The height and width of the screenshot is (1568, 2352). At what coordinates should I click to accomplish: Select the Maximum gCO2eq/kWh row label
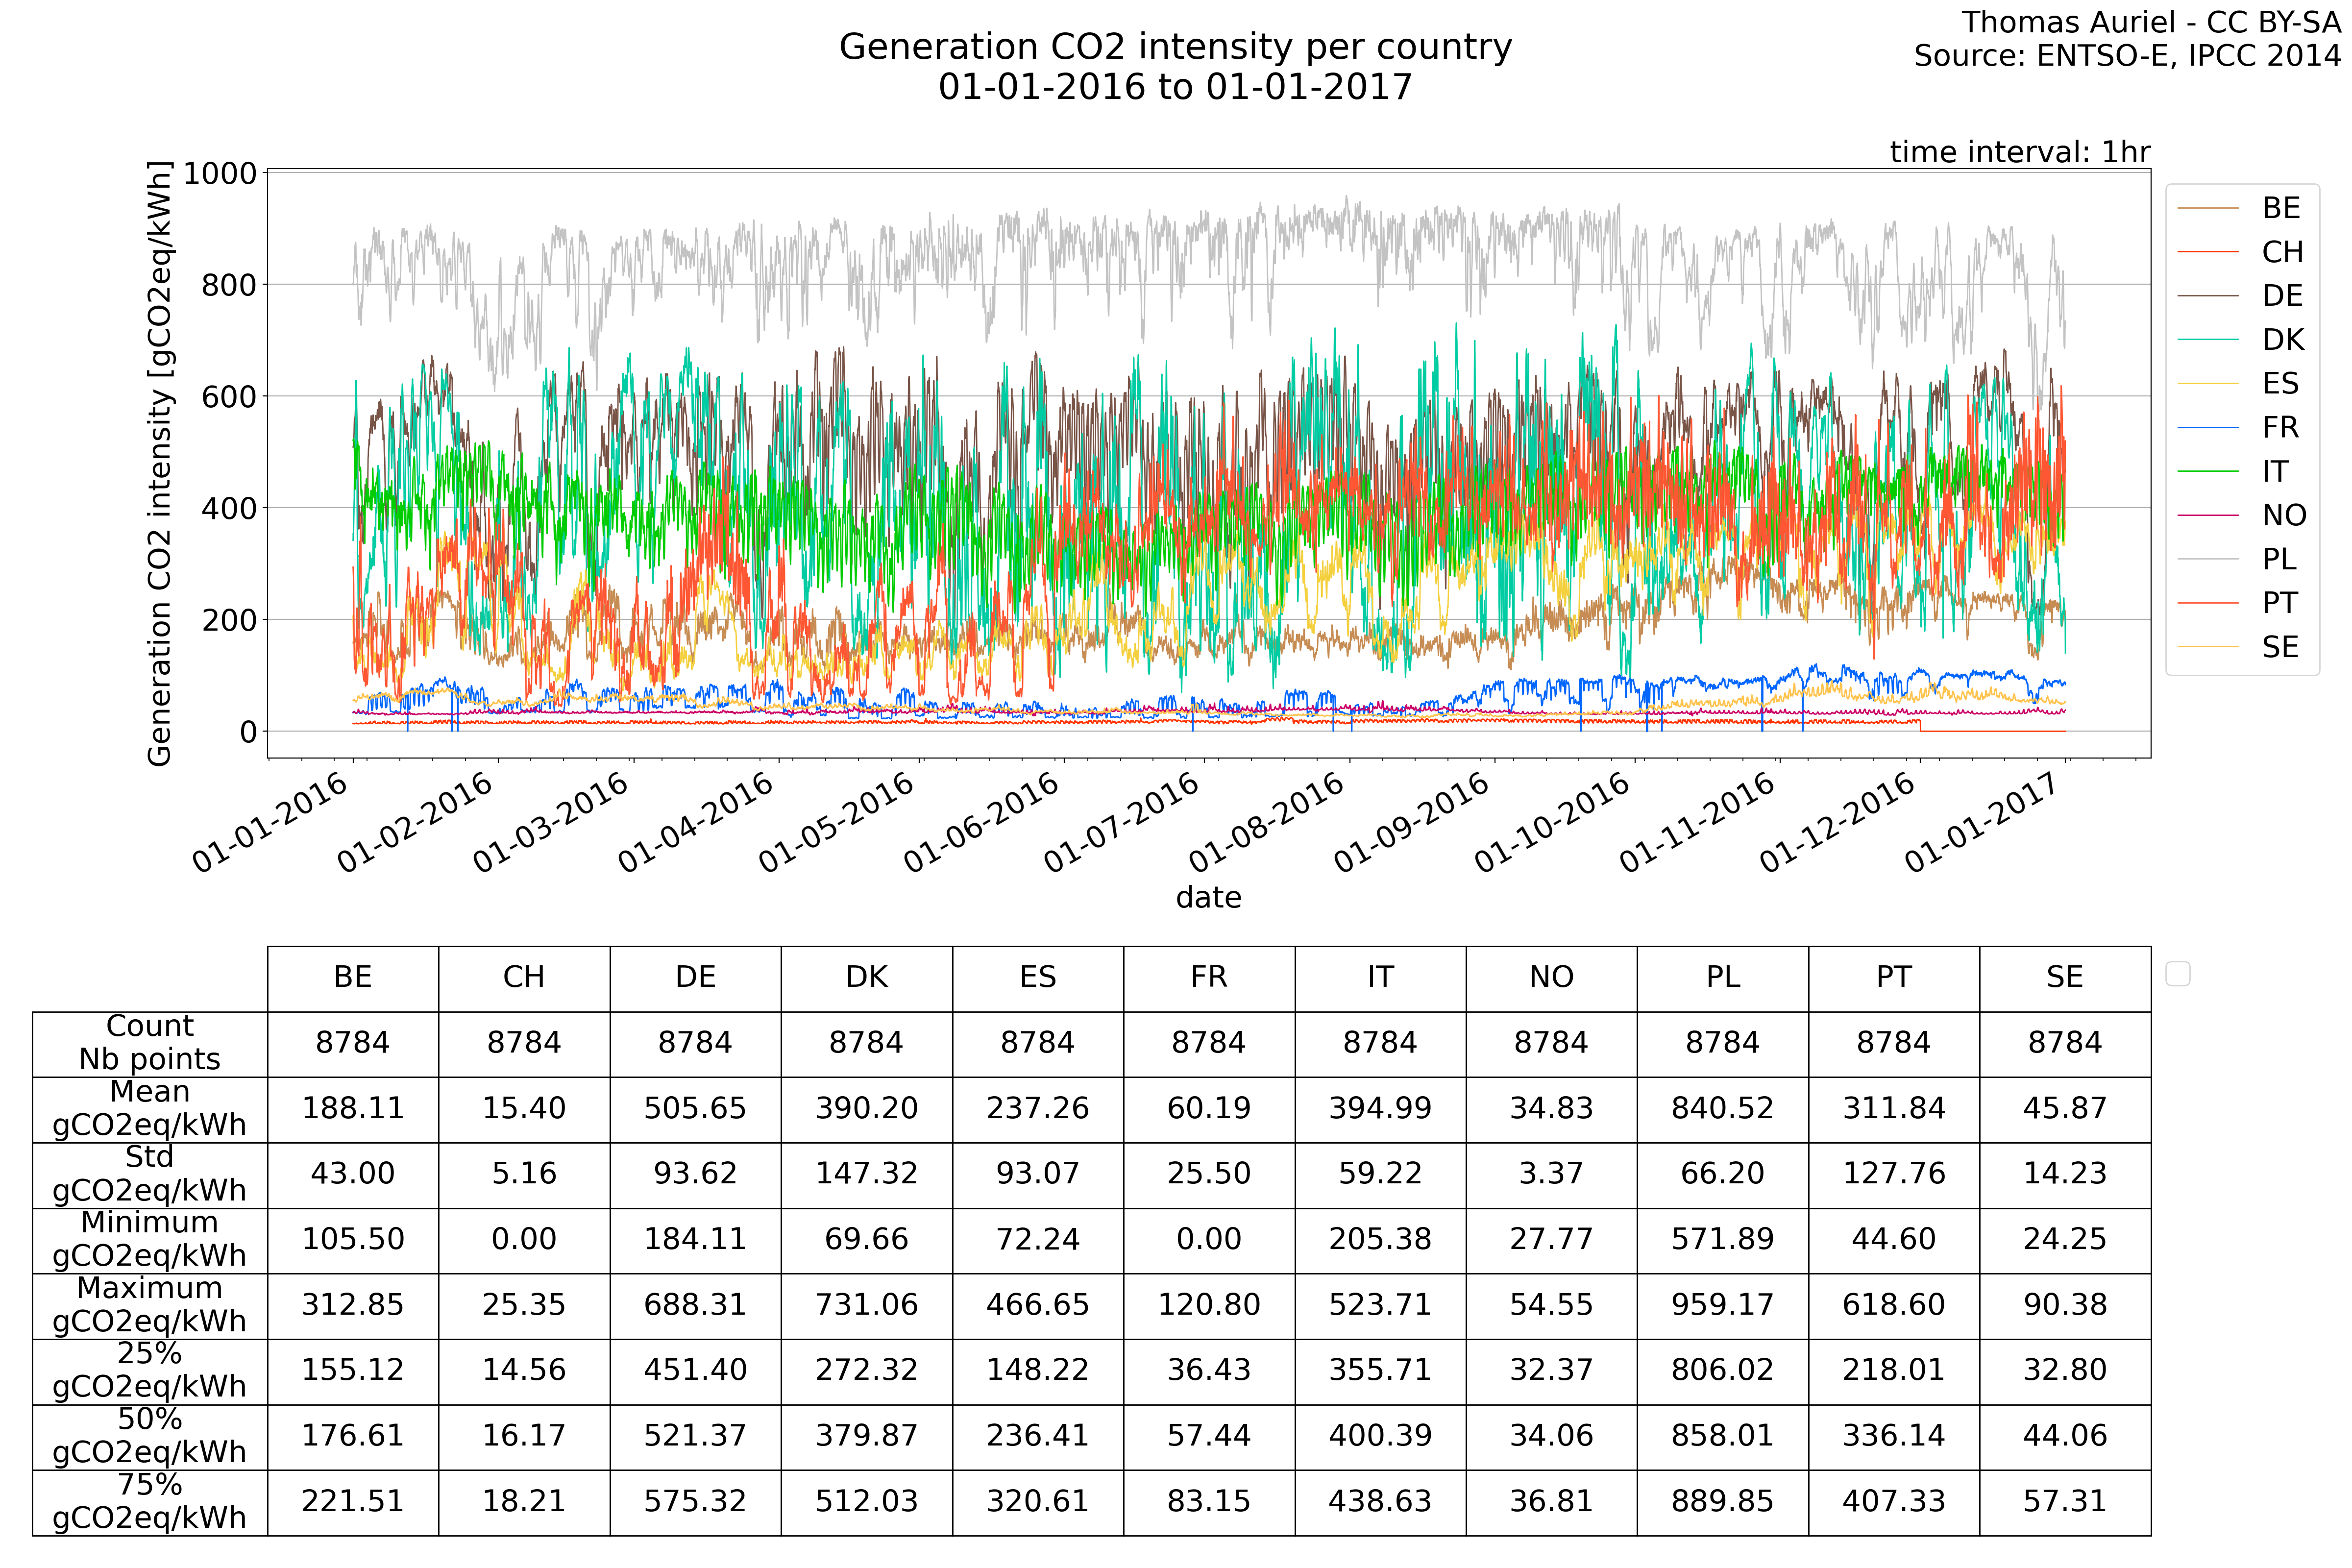pos(149,1304)
